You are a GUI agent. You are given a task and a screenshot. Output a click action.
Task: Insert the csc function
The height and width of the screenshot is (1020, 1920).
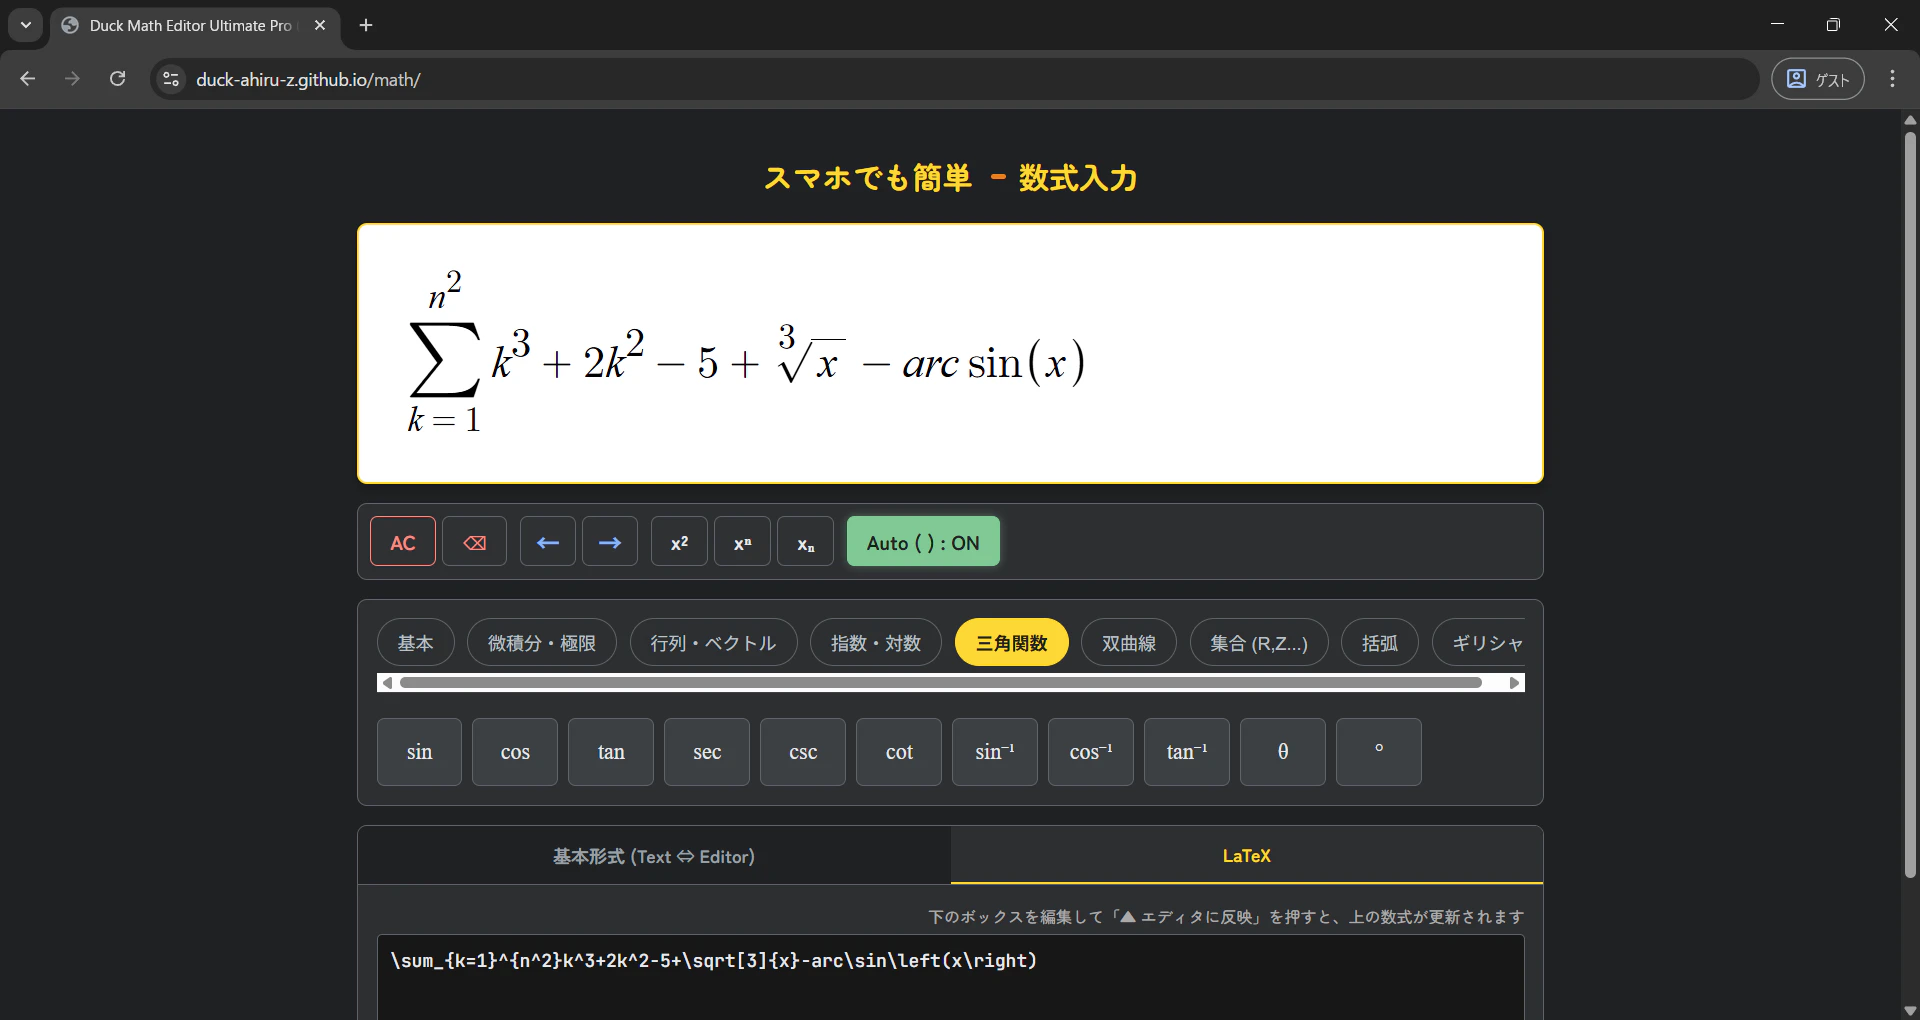coord(803,752)
